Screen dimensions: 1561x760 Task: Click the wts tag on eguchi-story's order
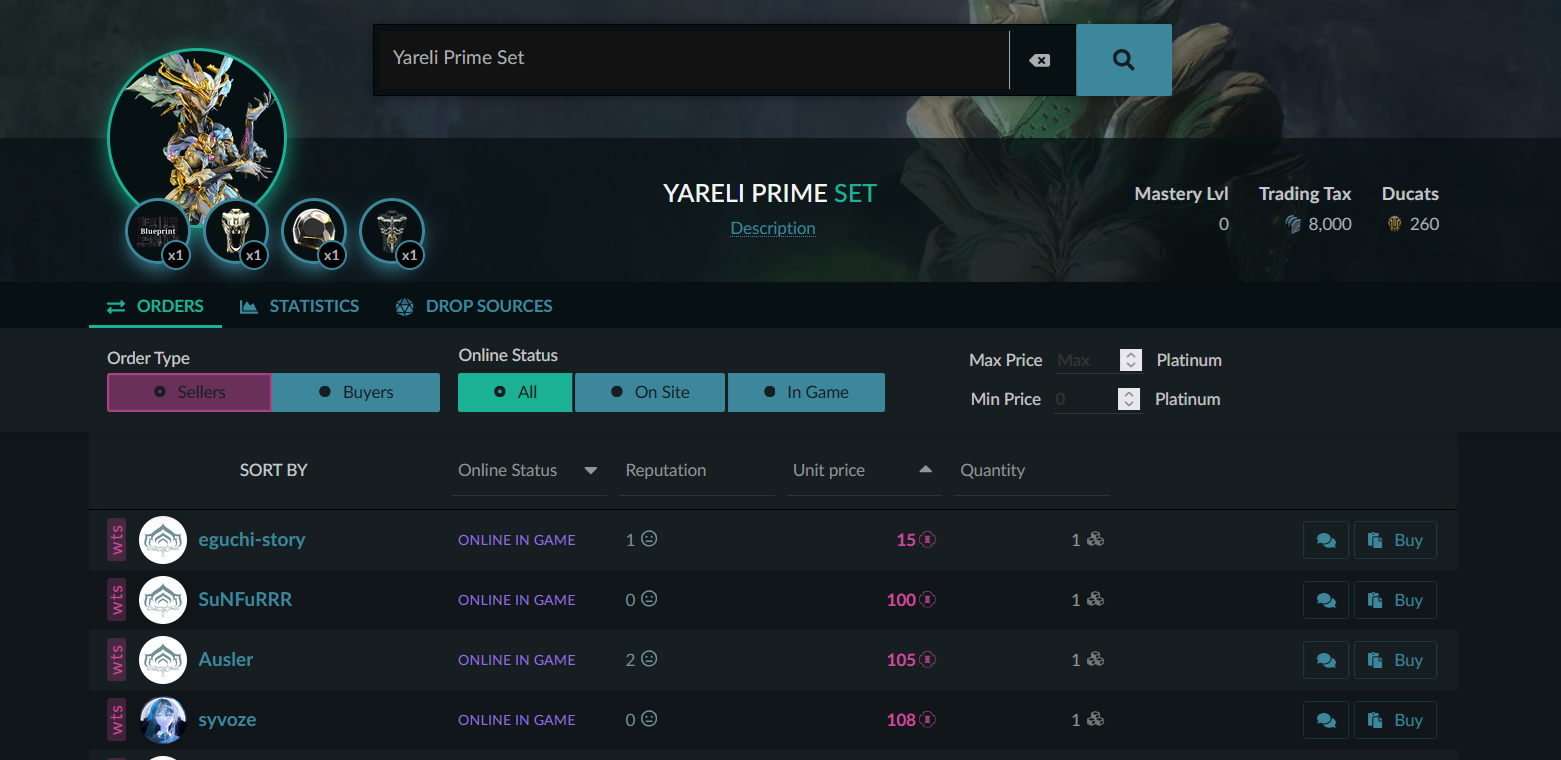coord(117,540)
